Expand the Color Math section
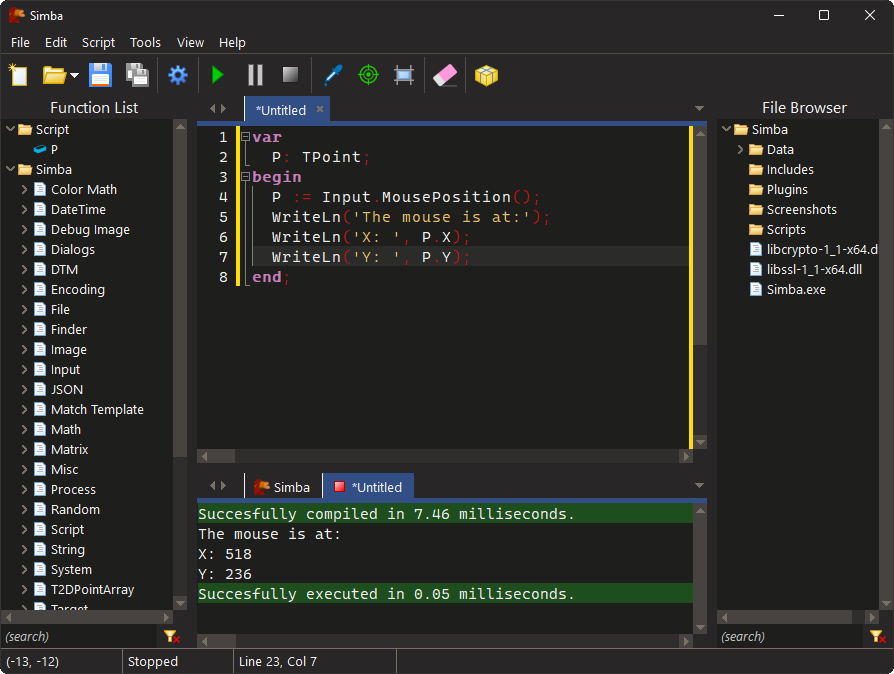Image resolution: width=894 pixels, height=674 pixels. (x=24, y=189)
